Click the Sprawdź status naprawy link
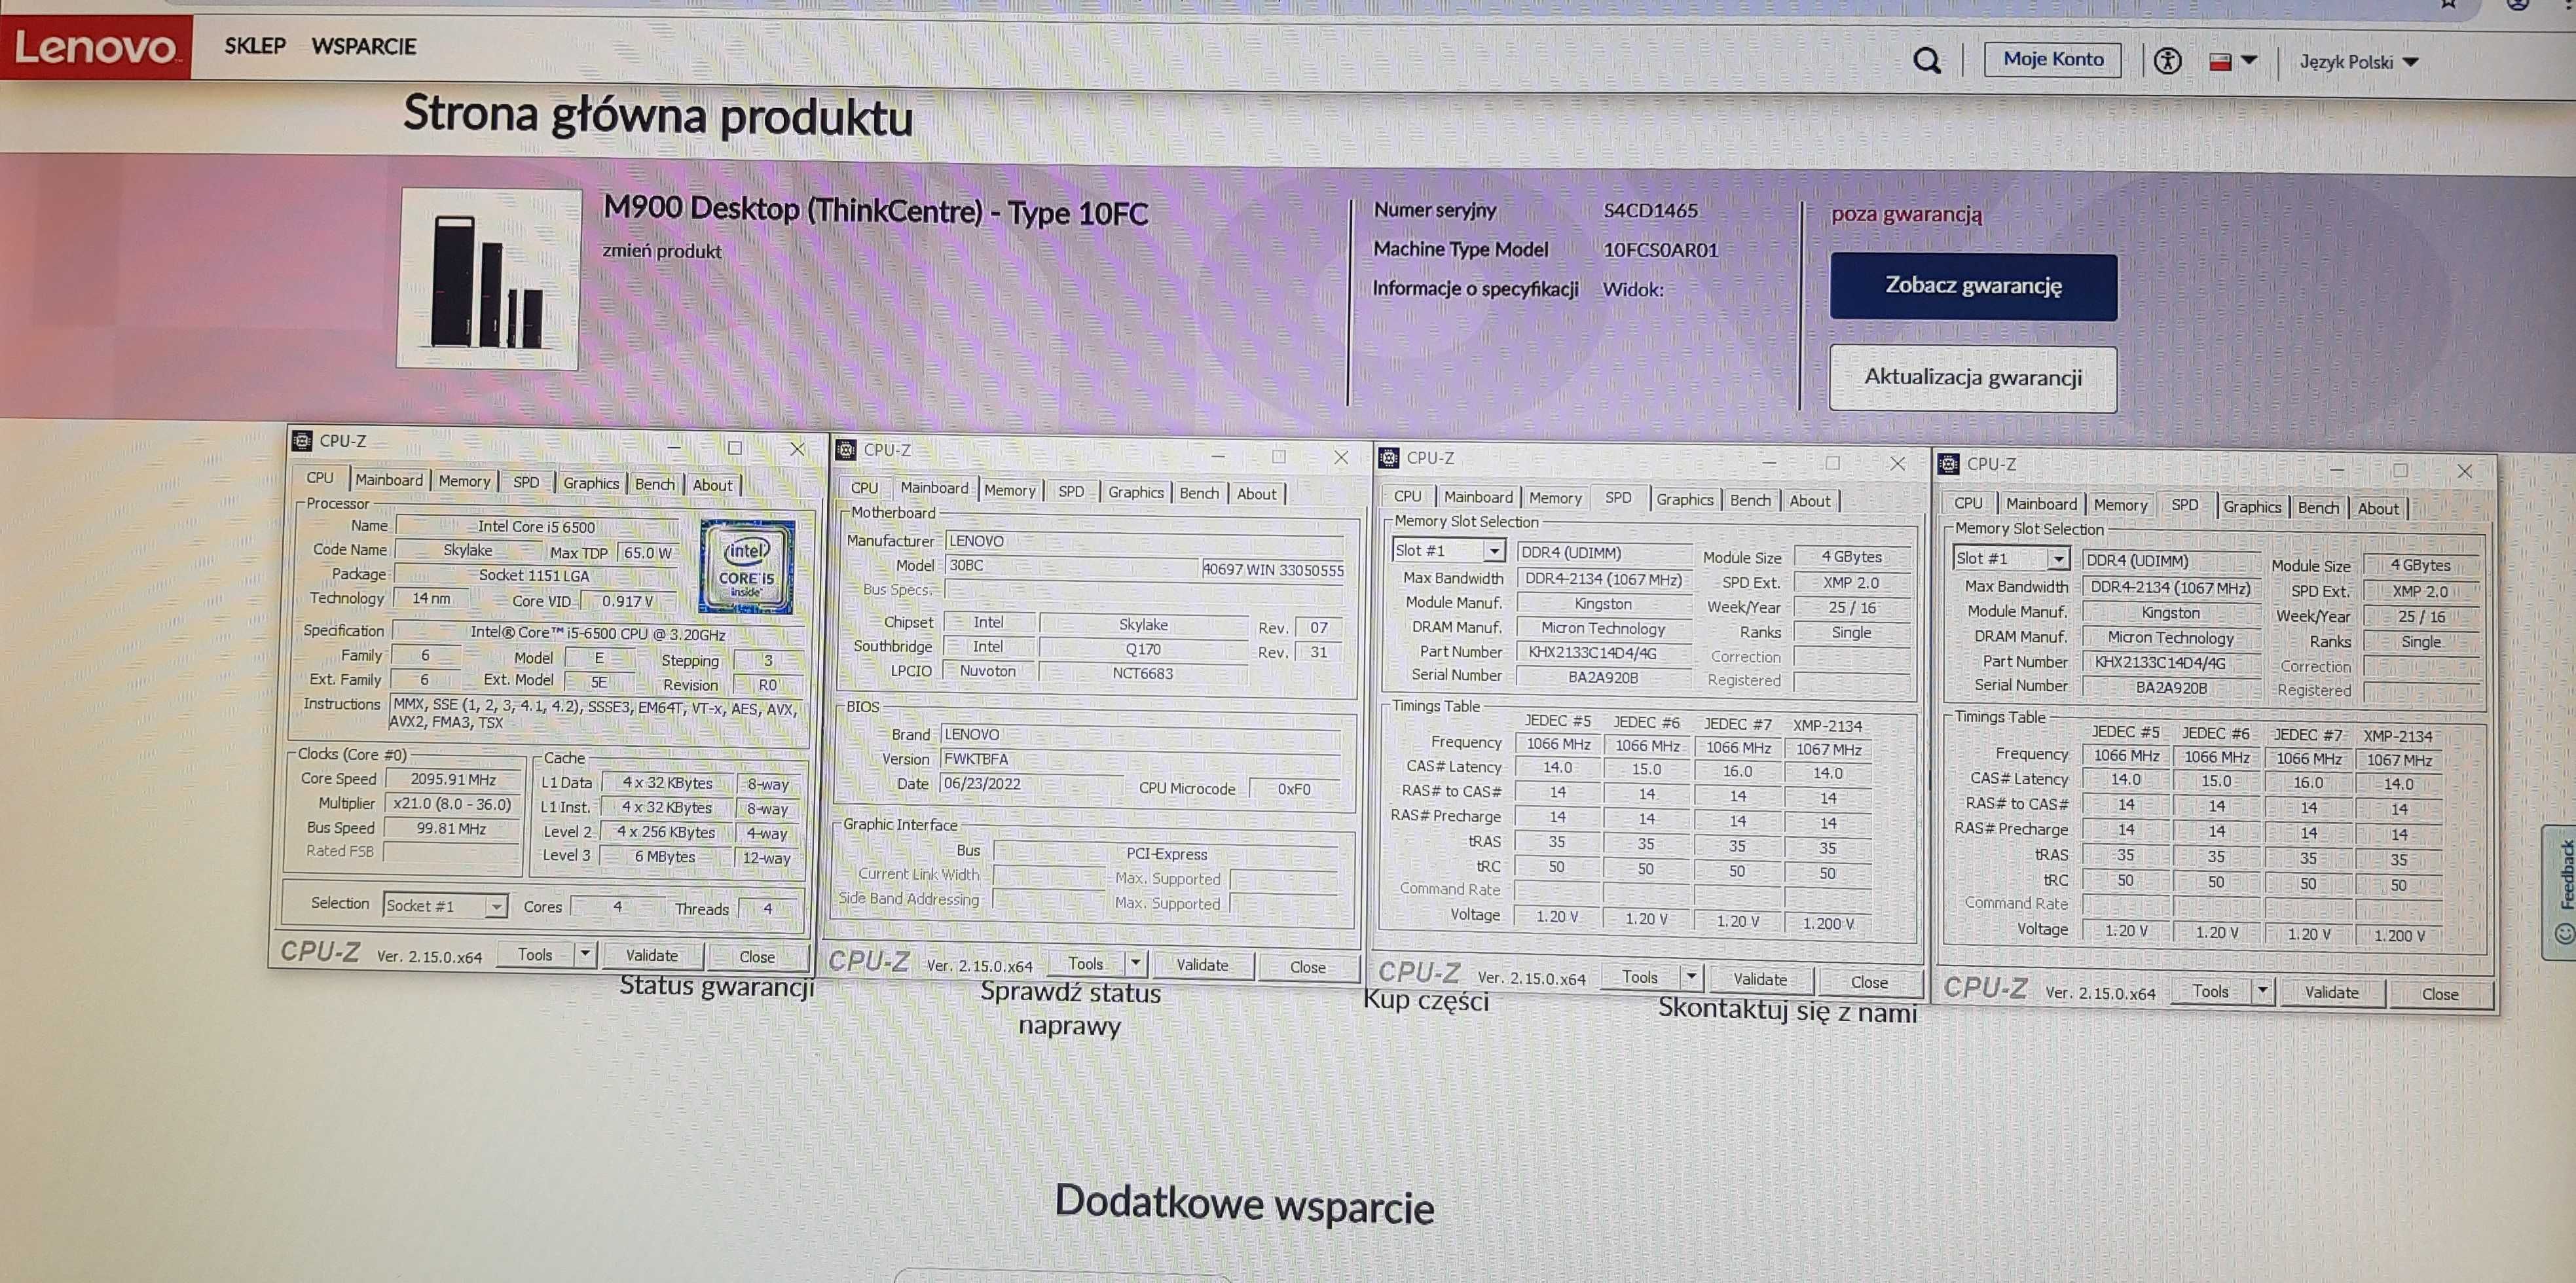This screenshot has height=1283, width=2576. (x=1070, y=1009)
